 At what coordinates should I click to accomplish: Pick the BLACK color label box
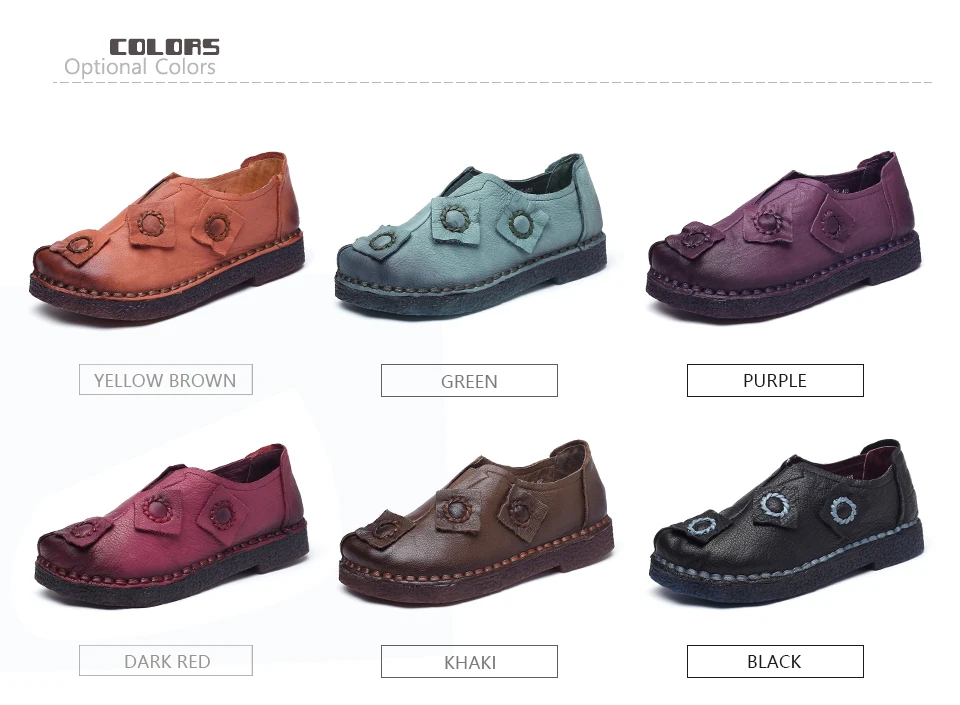coord(775,662)
